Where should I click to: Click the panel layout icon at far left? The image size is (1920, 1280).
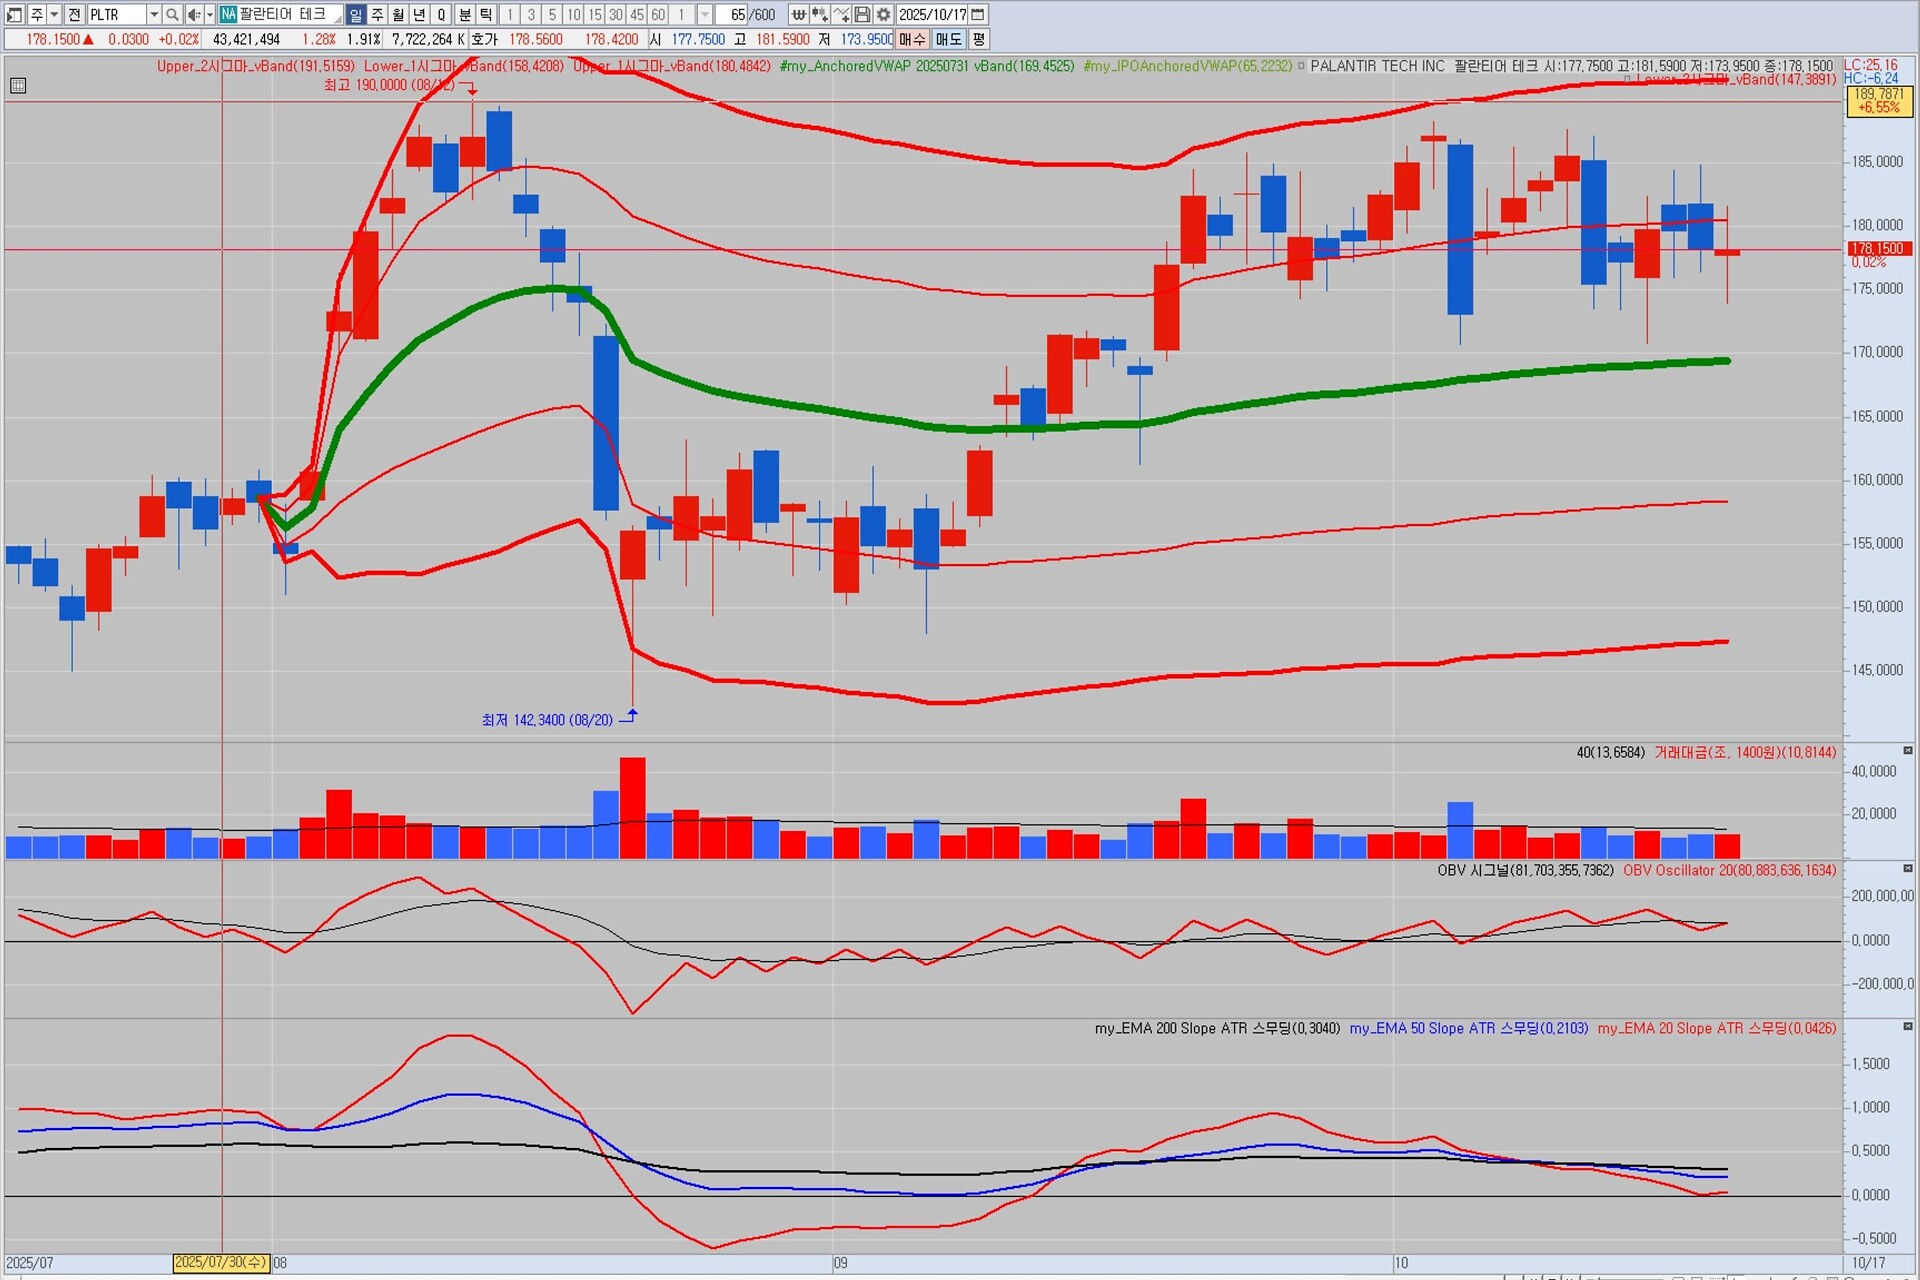[x=14, y=14]
